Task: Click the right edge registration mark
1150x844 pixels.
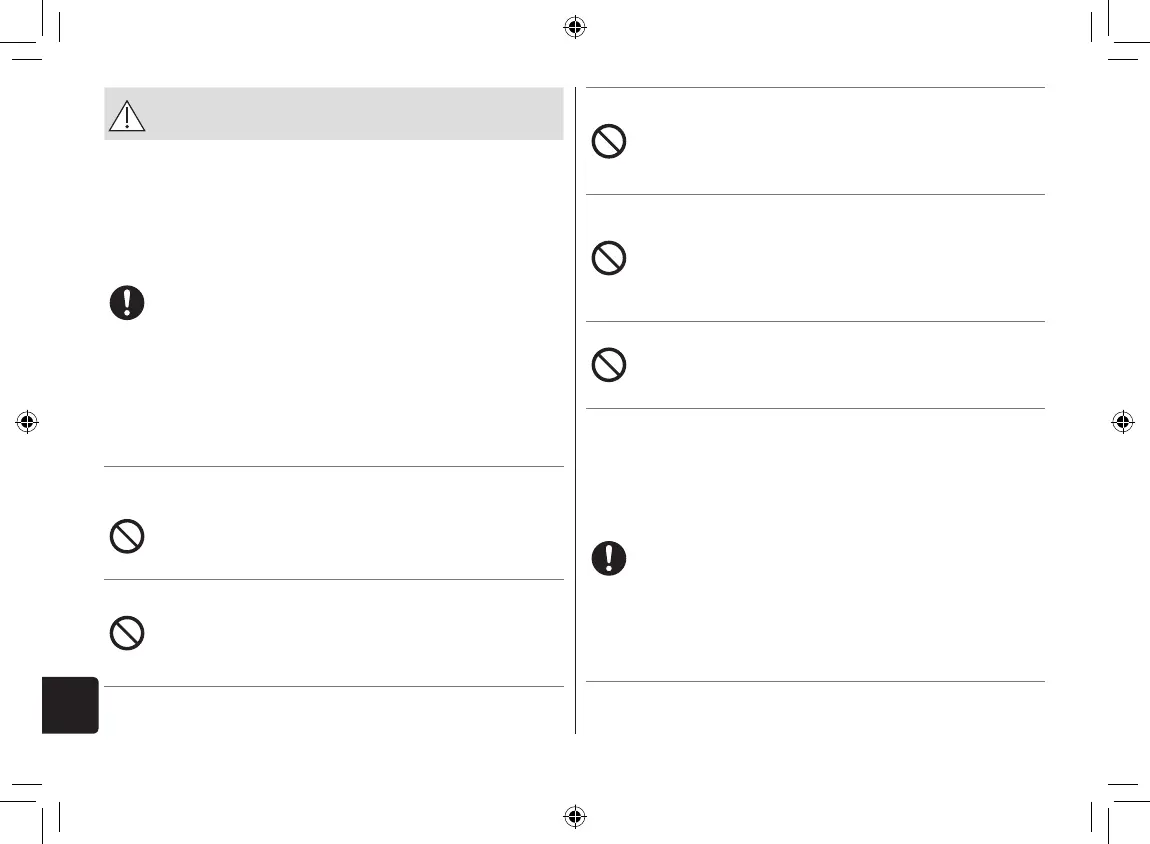Action: 1122,422
